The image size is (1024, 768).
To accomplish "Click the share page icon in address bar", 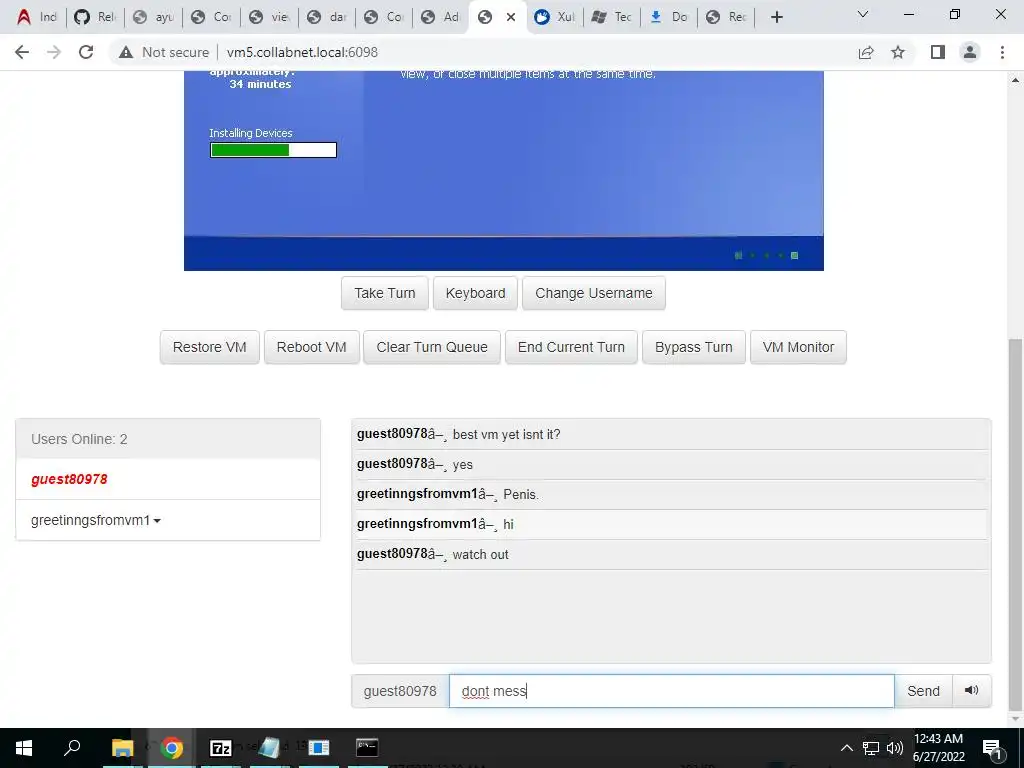I will pyautogui.click(x=866, y=52).
